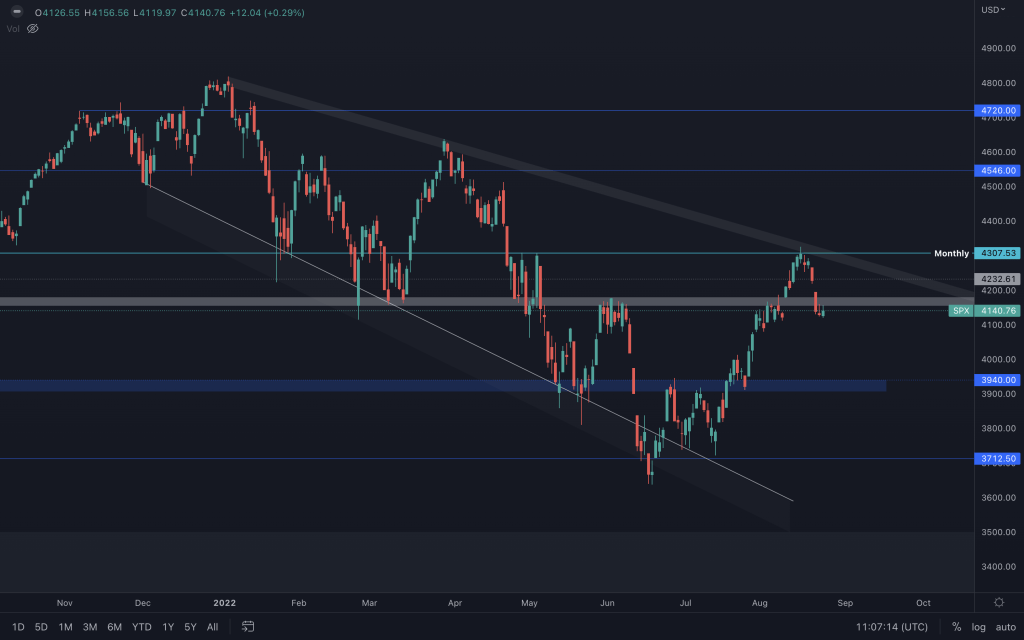1024x640 pixels.
Task: Click the 3940.00 price level label
Action: (x=996, y=380)
